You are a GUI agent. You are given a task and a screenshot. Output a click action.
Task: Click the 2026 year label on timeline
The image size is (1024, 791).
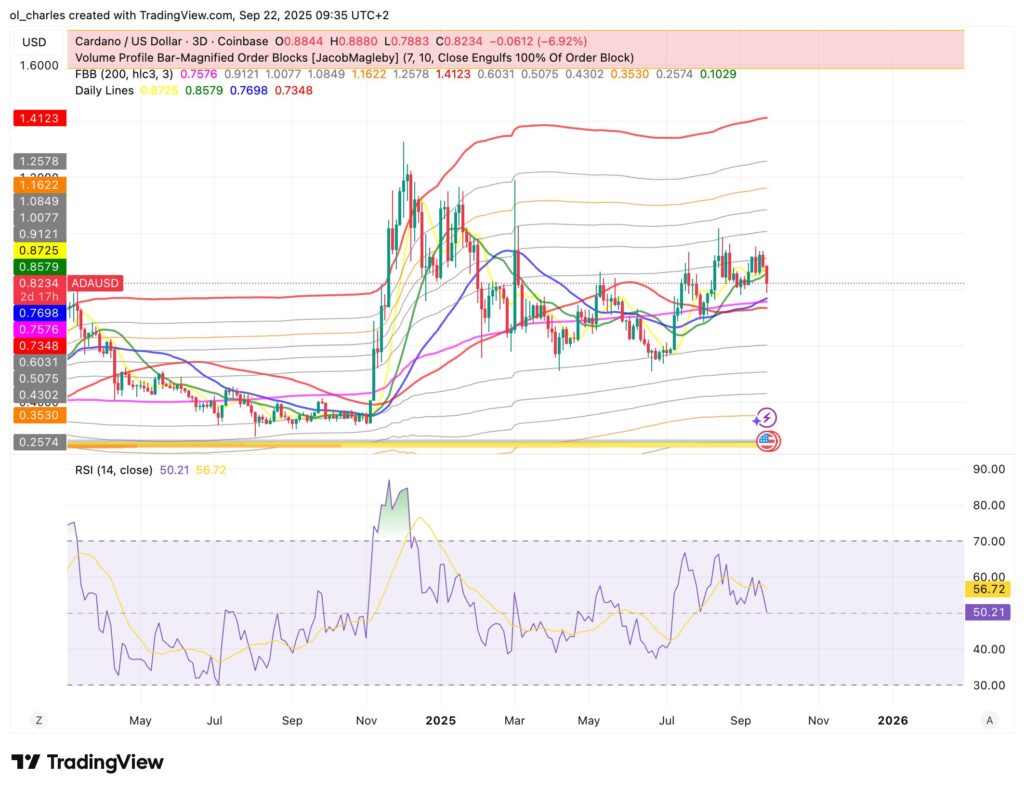pos(891,720)
